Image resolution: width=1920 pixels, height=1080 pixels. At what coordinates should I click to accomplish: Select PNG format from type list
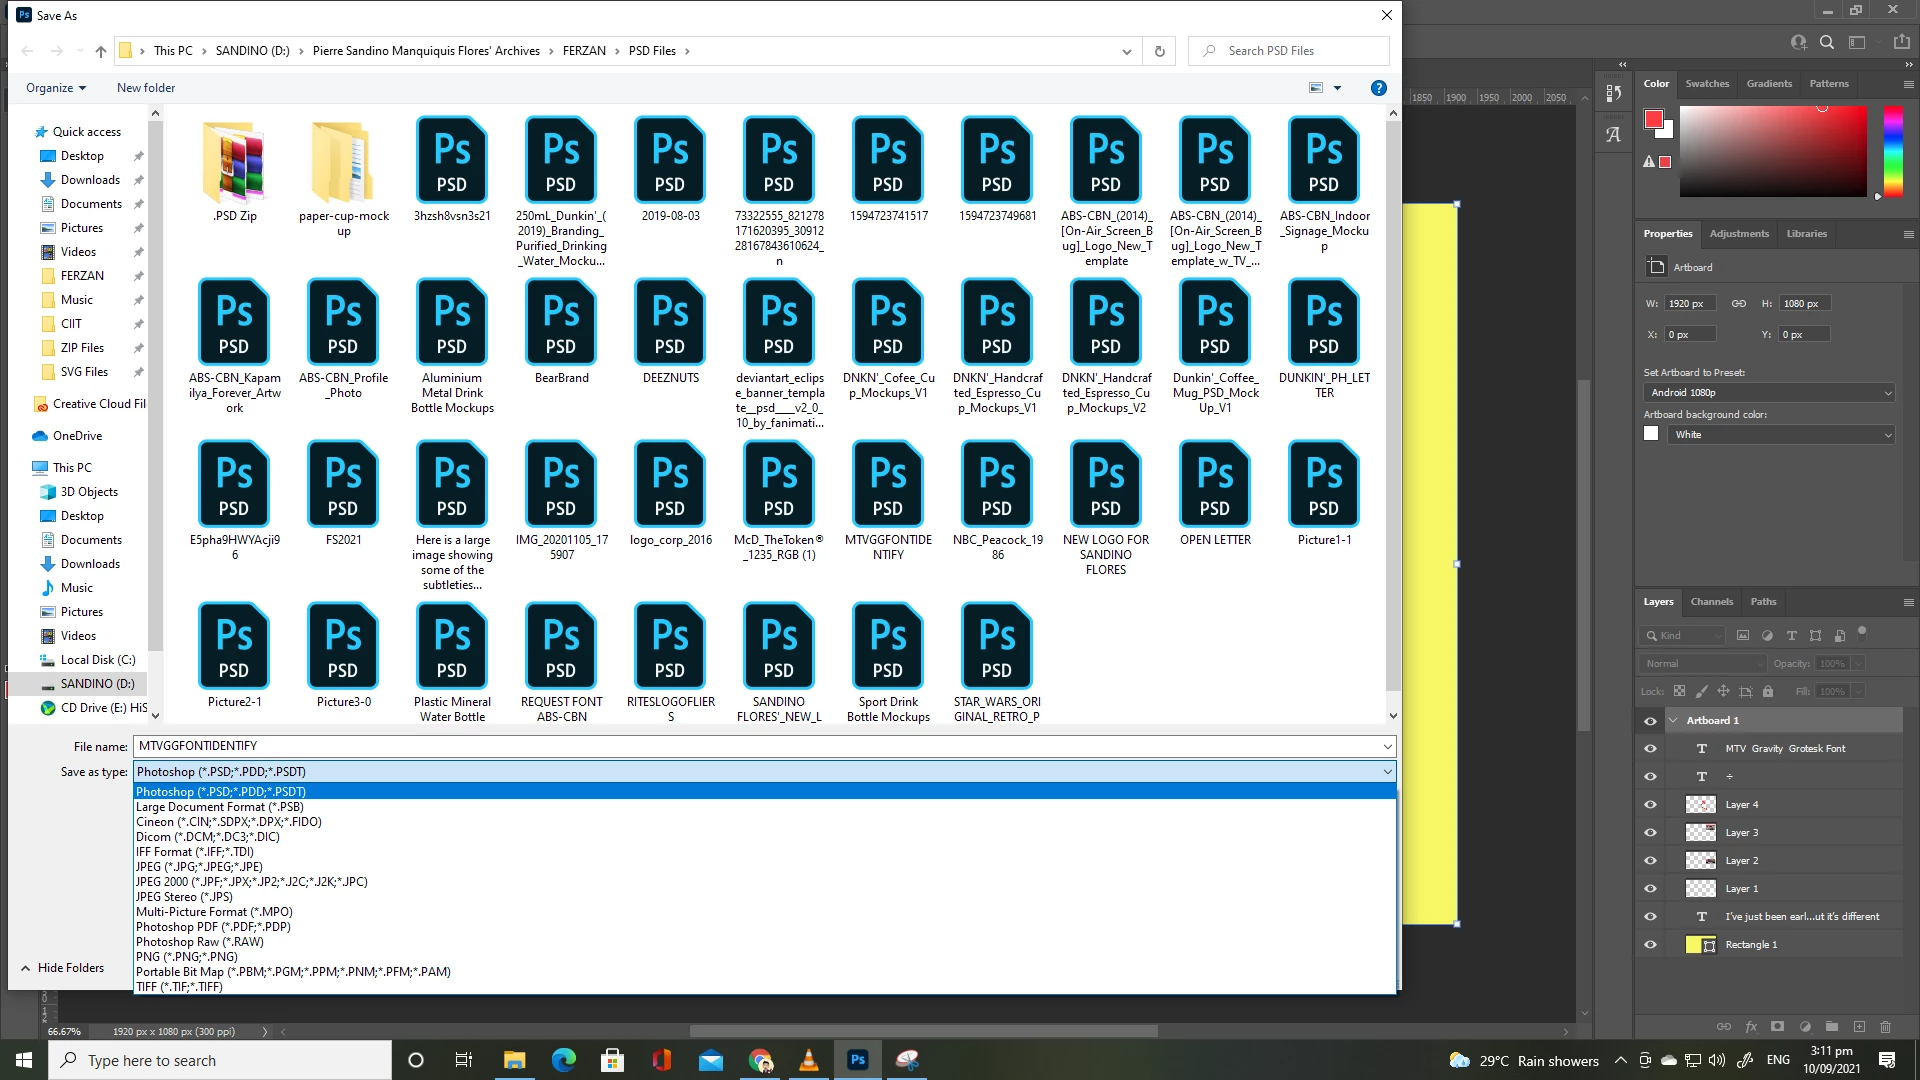[187, 957]
